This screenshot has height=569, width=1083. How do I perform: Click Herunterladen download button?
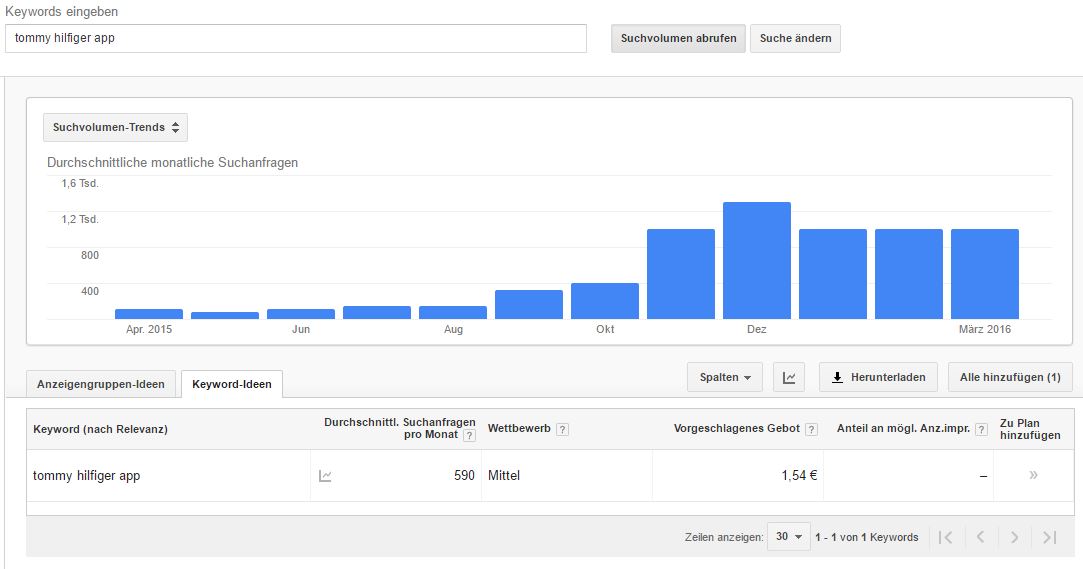click(x=878, y=377)
